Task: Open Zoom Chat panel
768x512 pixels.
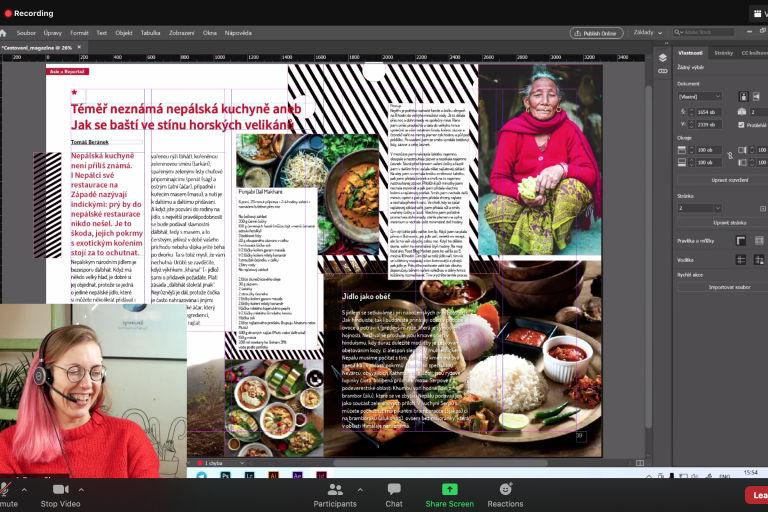Action: 394,494
